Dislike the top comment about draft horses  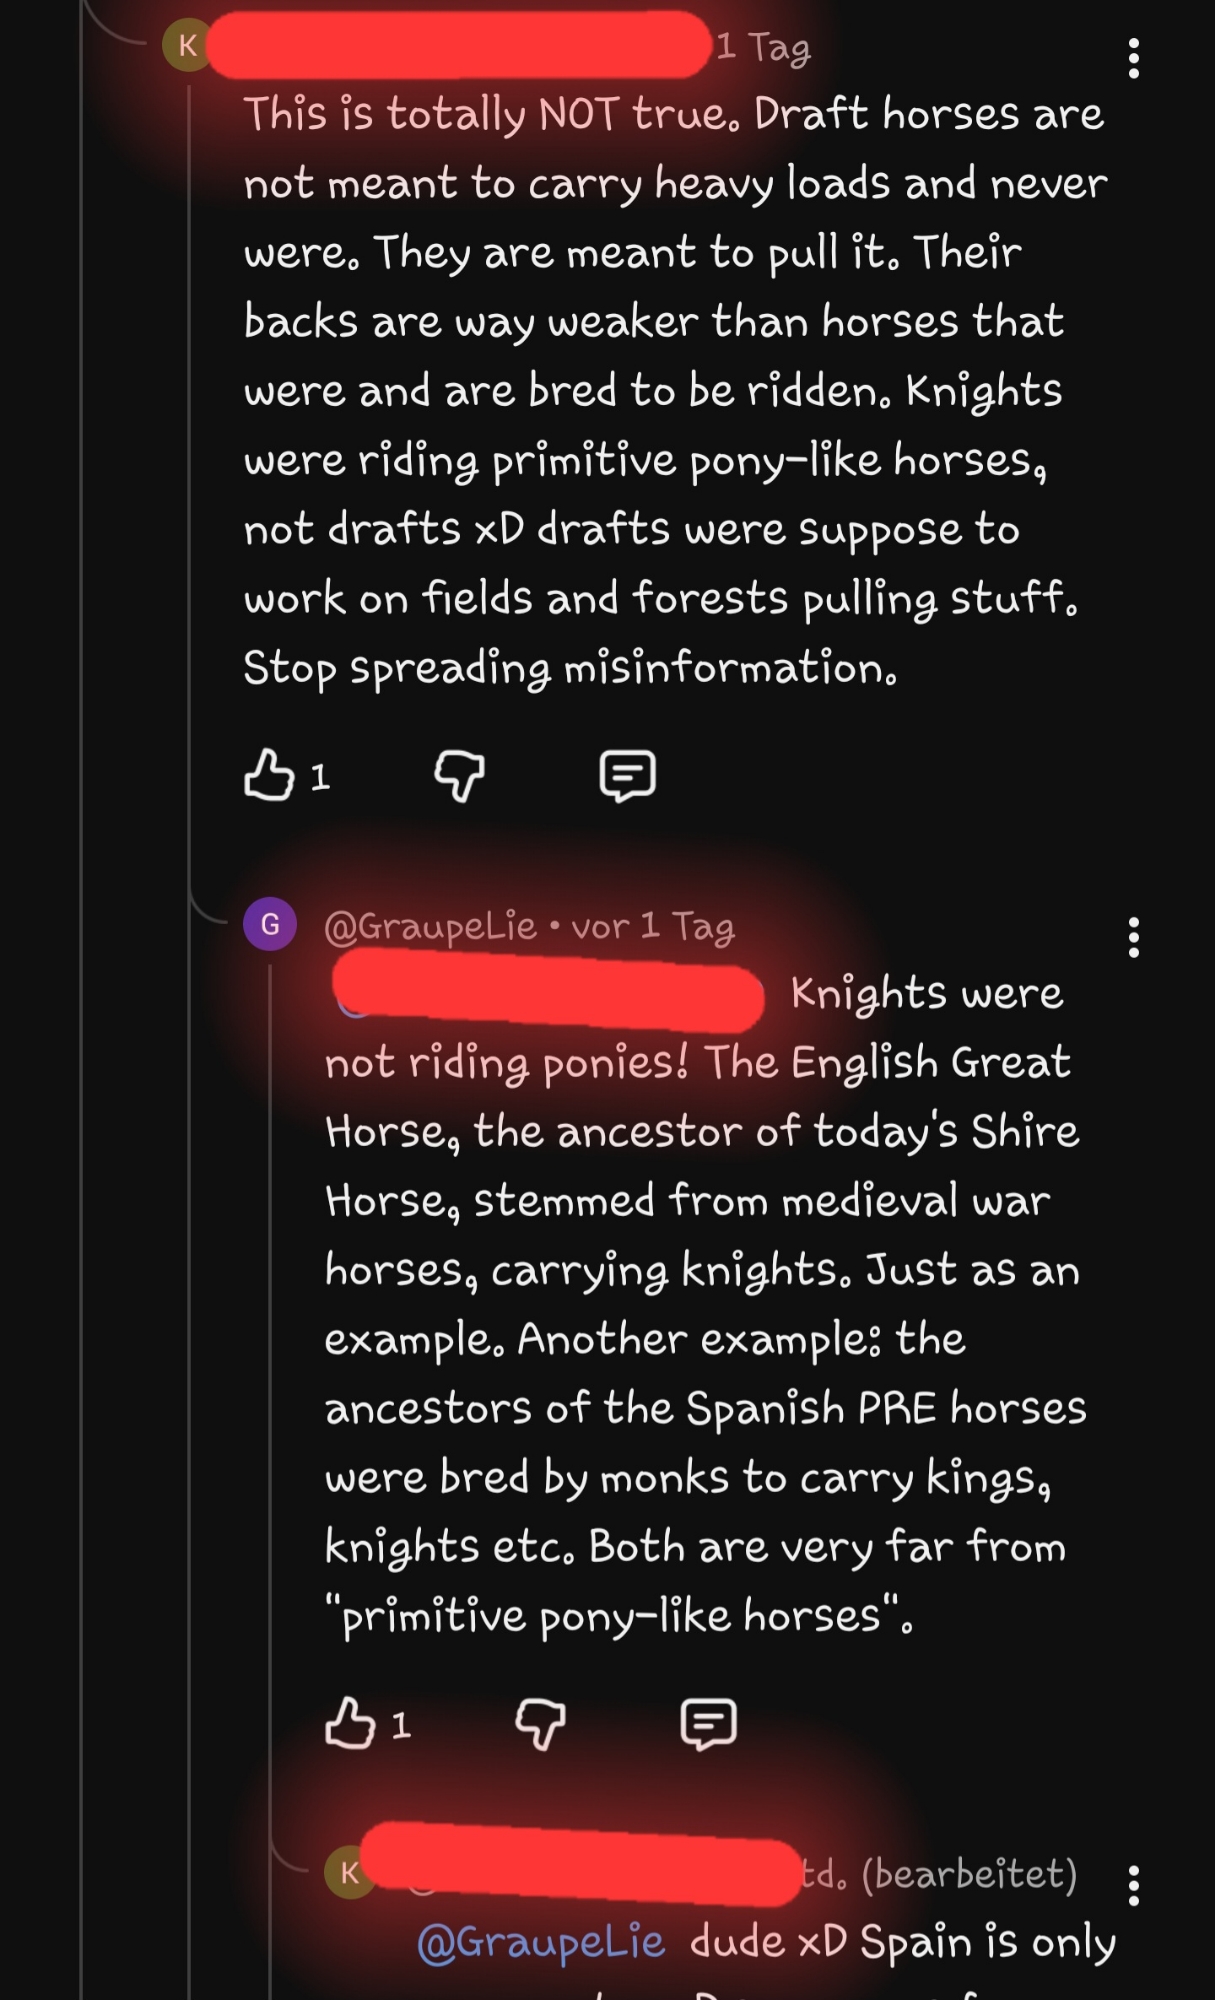pos(459,776)
